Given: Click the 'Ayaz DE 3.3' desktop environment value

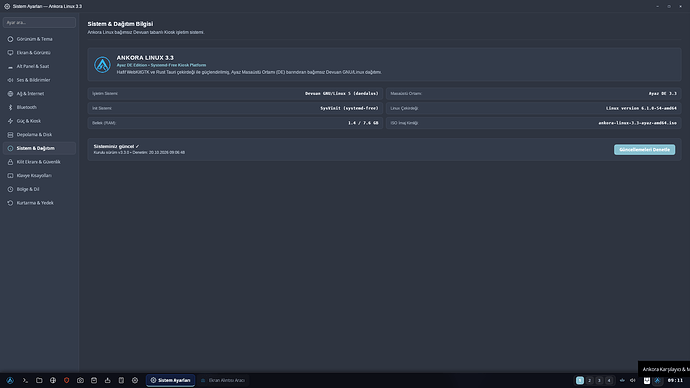Looking at the screenshot, I should click(x=662, y=94).
